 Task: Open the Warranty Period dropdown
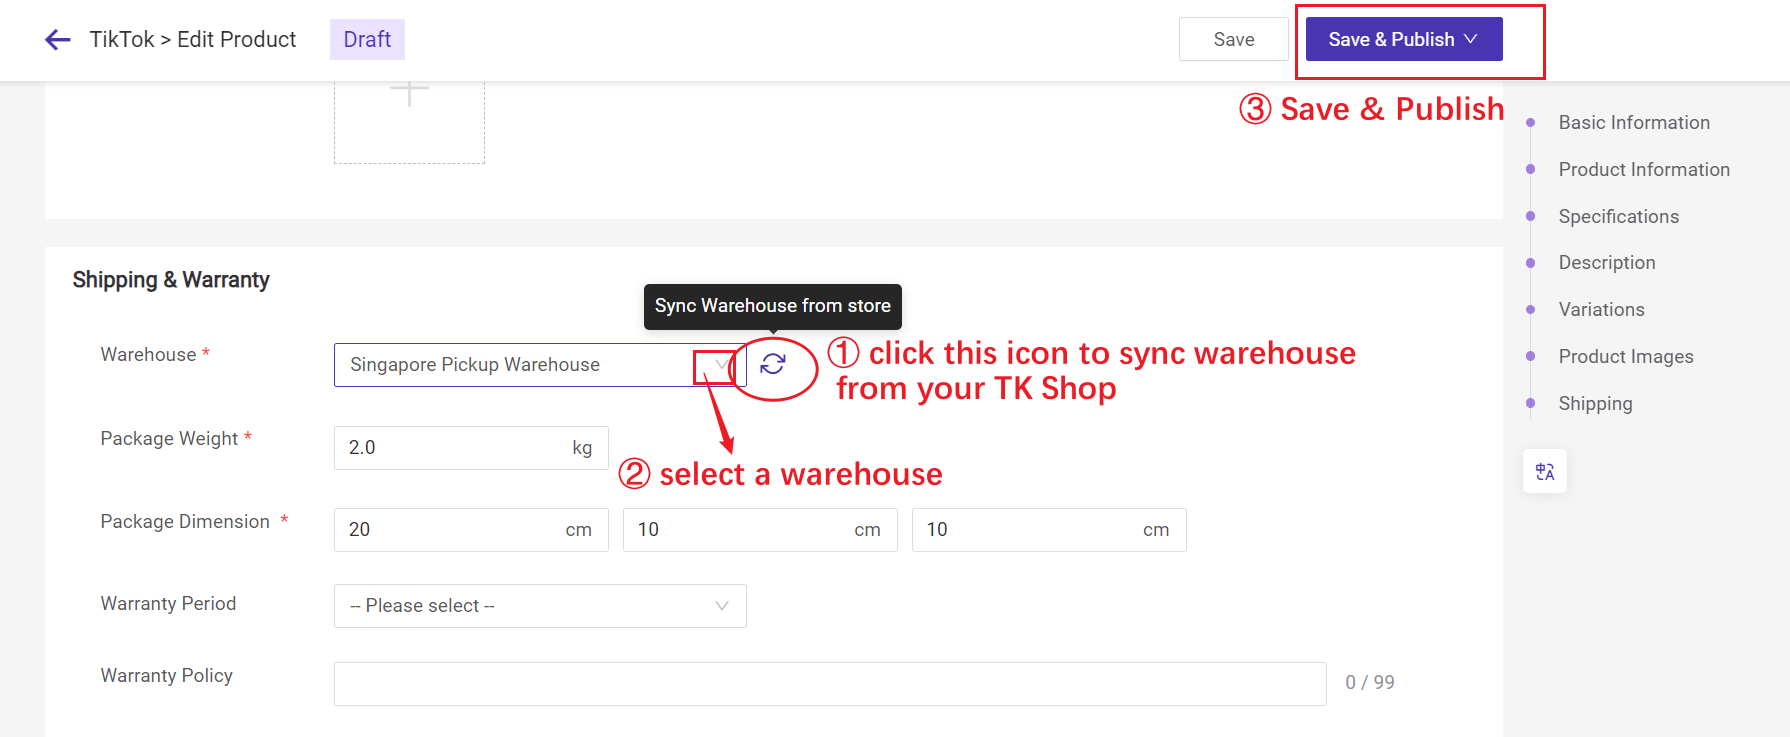click(x=540, y=606)
